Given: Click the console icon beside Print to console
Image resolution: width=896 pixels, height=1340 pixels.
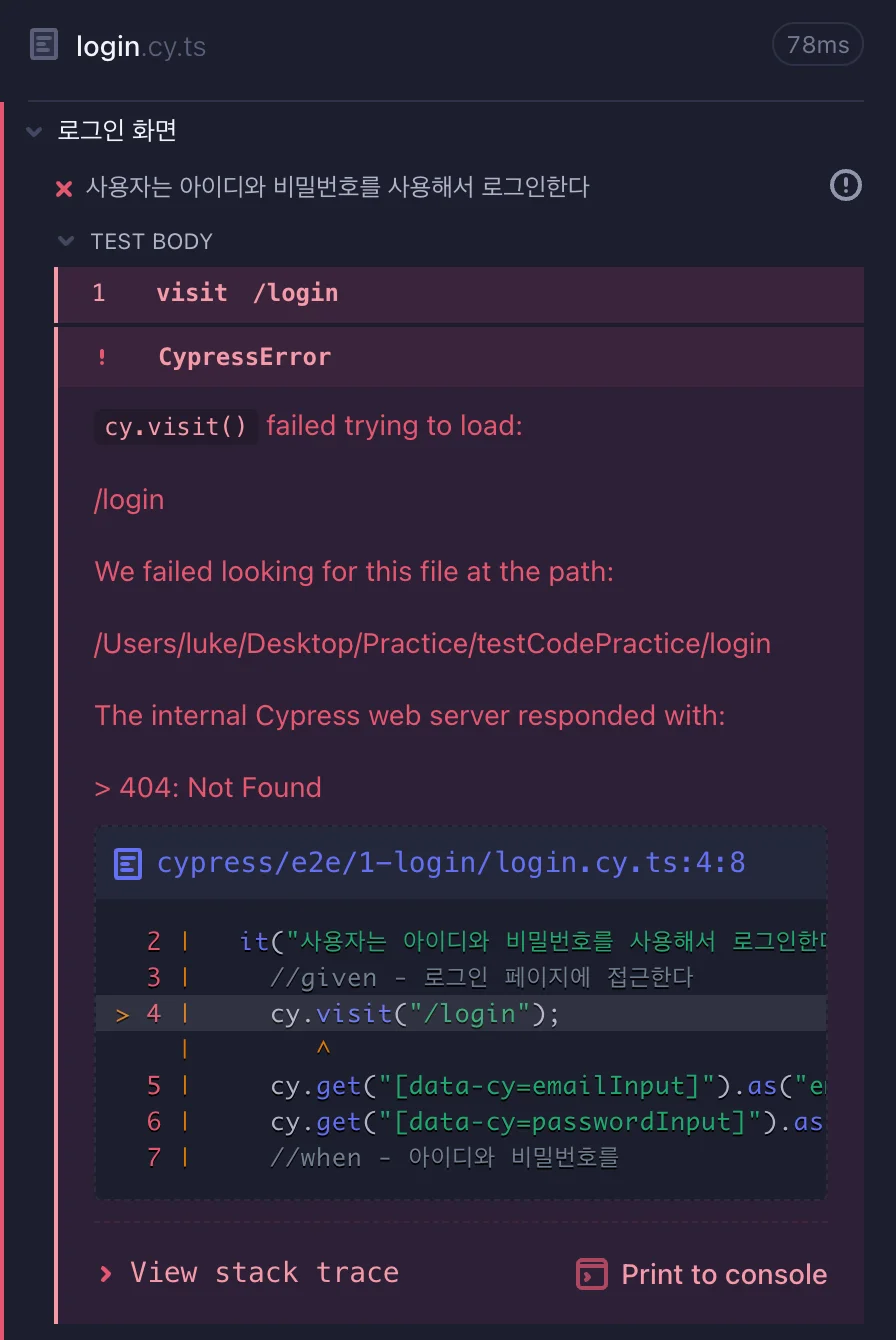Looking at the screenshot, I should tap(592, 1274).
